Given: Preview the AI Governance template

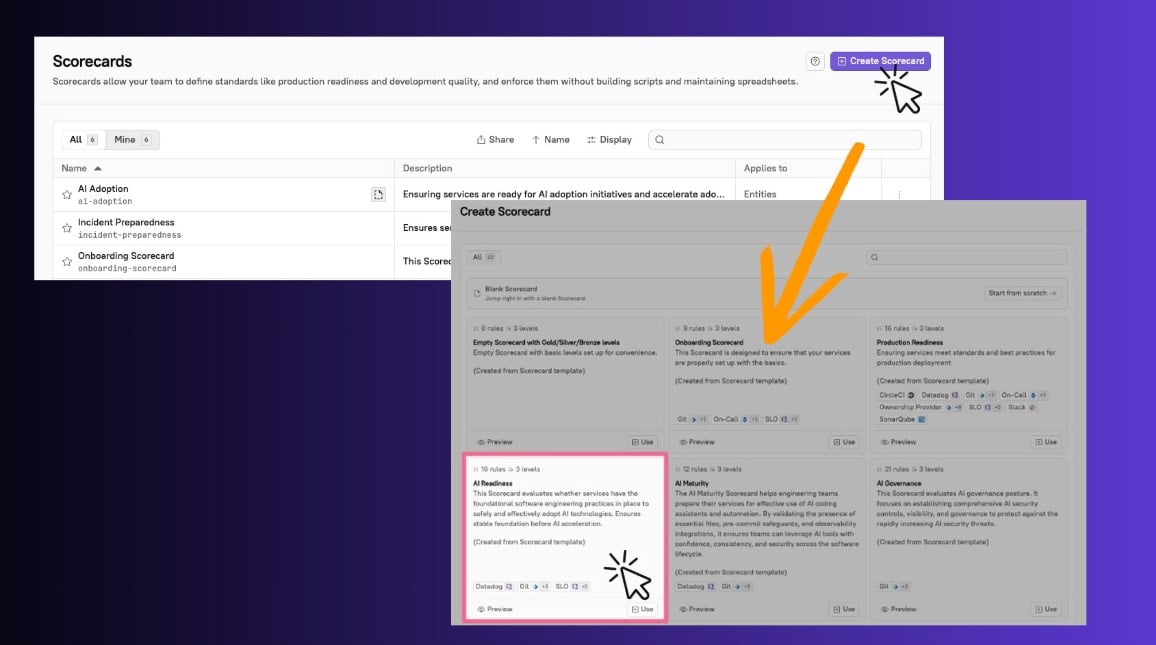Looking at the screenshot, I should (899, 610).
